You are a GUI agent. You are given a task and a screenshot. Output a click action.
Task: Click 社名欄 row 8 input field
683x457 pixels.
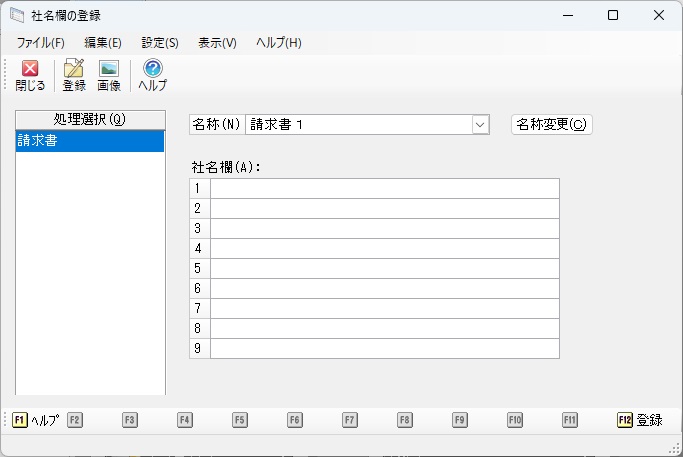tap(385, 328)
